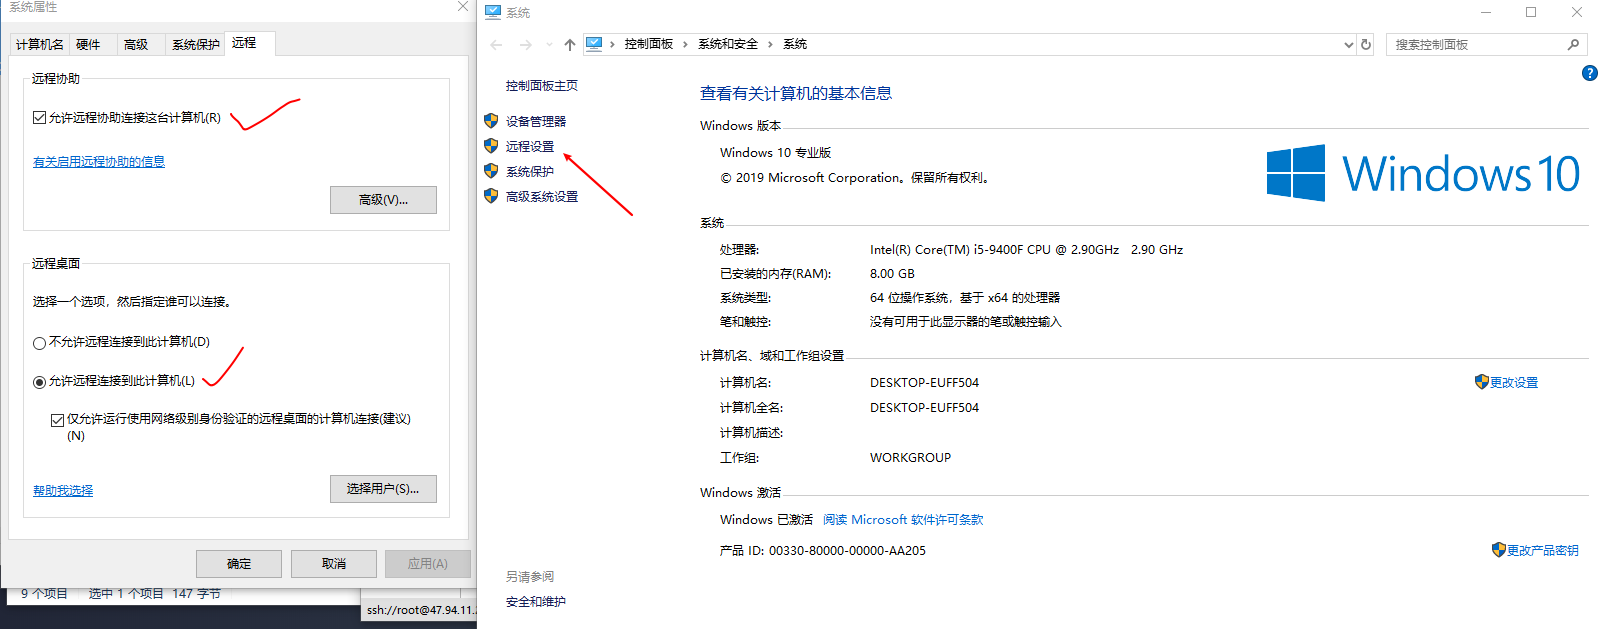Click the 选择用户(S)... button

coord(383,488)
